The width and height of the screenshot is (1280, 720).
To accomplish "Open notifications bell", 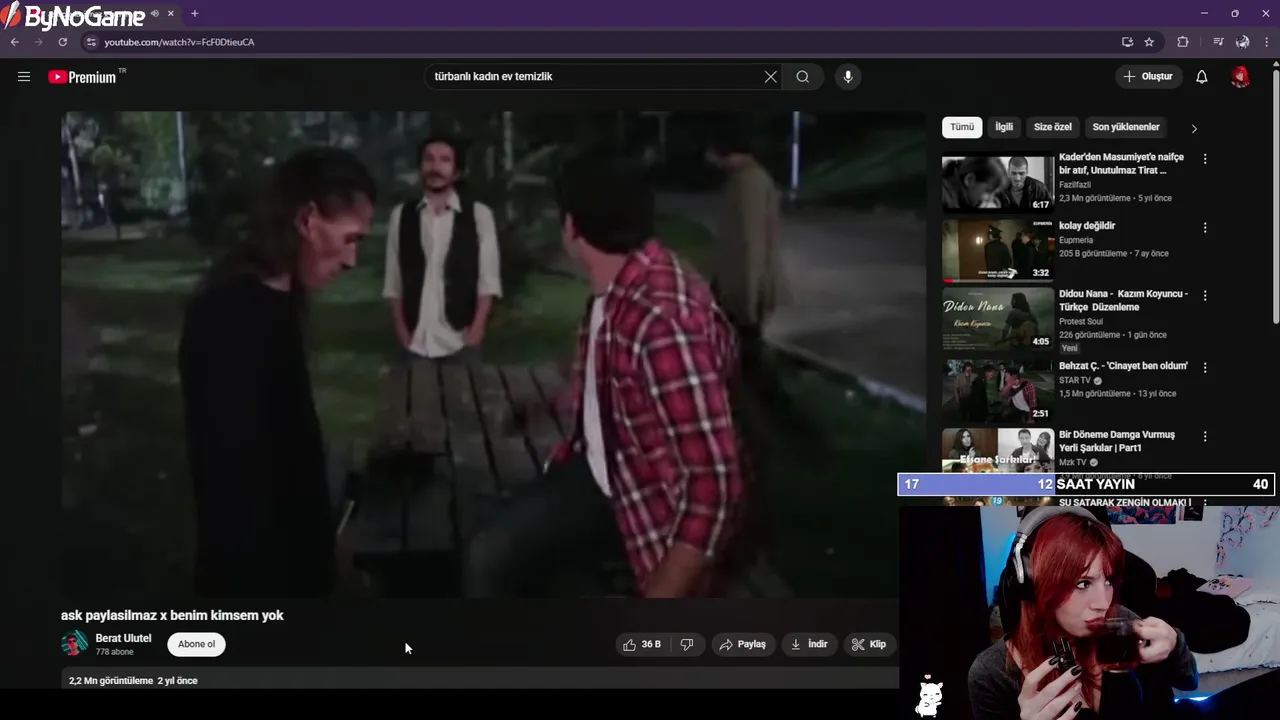I will pos(1202,77).
